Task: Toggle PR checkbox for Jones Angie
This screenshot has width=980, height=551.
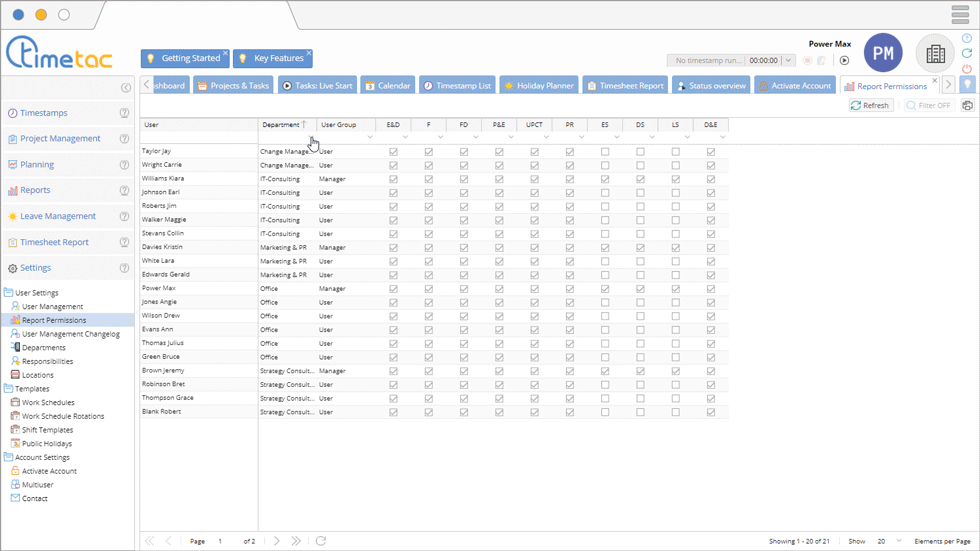Action: [569, 302]
